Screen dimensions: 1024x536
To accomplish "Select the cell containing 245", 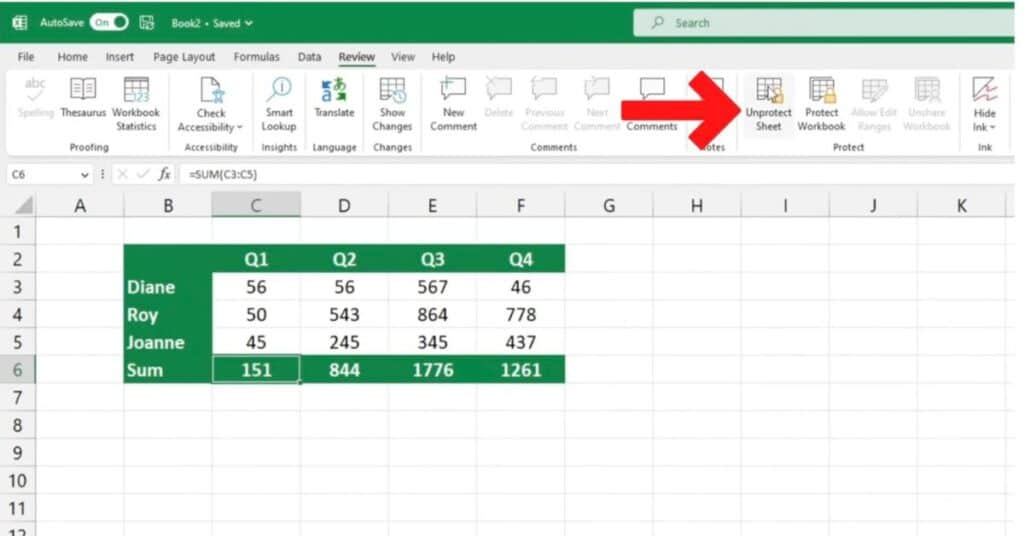I will (x=344, y=343).
